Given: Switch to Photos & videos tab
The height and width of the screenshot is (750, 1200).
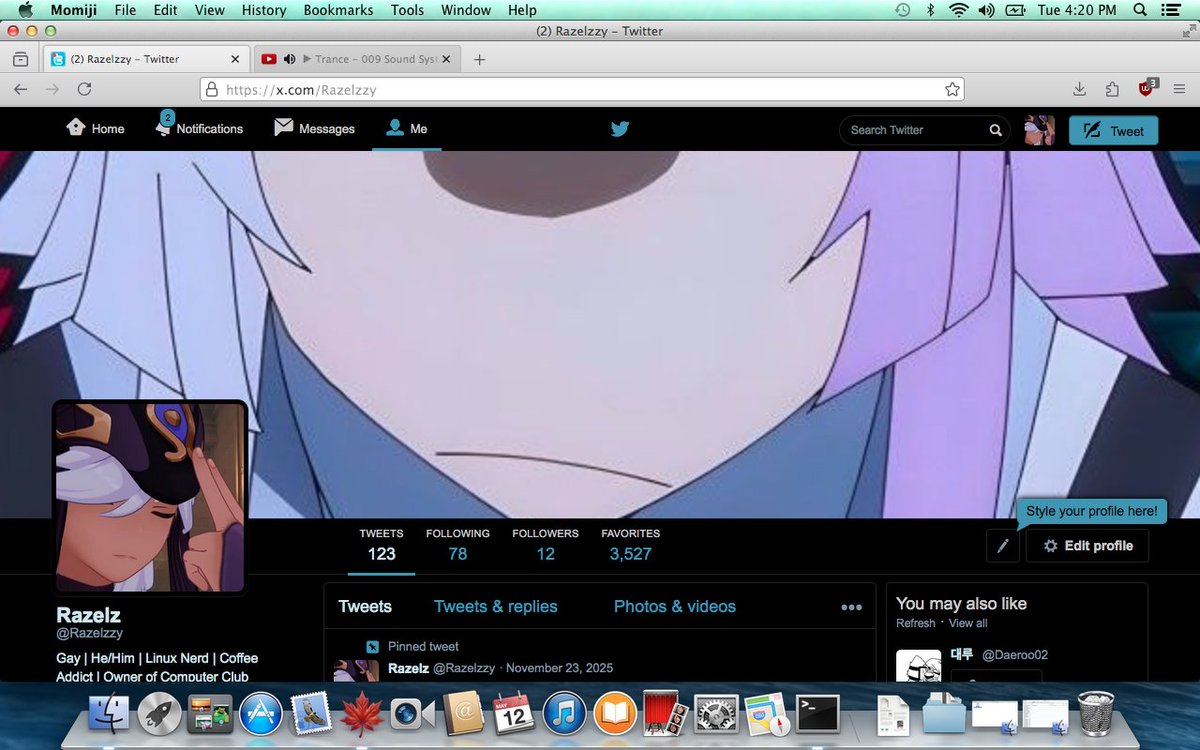Looking at the screenshot, I should (x=675, y=606).
